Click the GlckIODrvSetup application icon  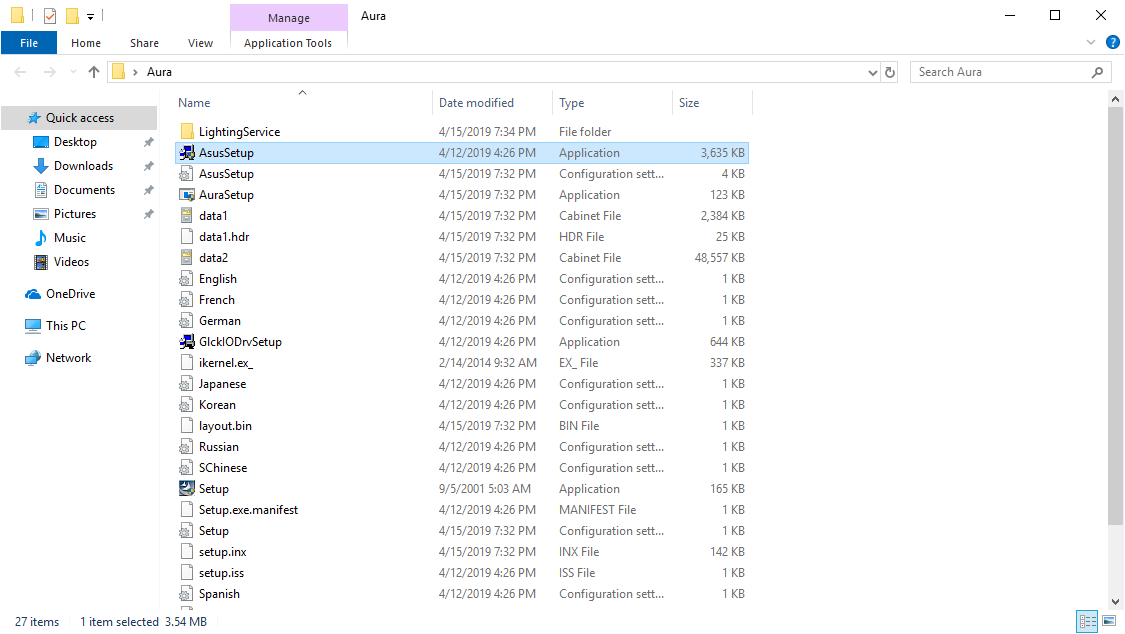pyautogui.click(x=187, y=342)
